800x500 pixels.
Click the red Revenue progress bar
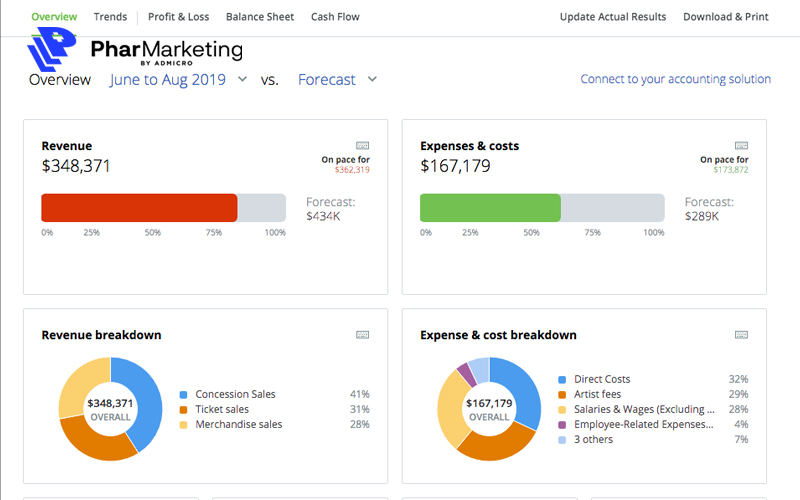tap(139, 208)
